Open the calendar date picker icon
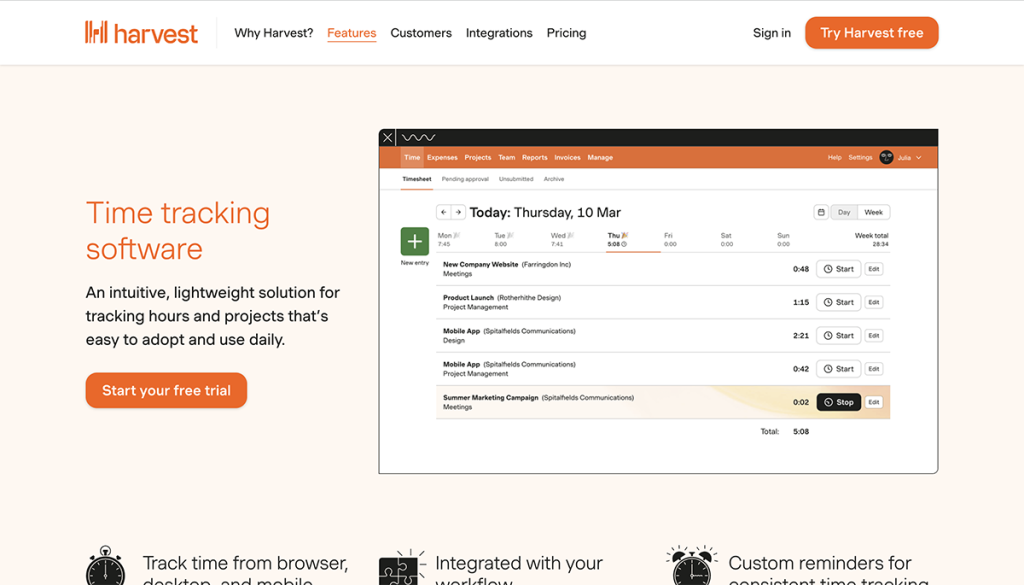Viewport: 1024px width, 585px height. click(x=821, y=212)
